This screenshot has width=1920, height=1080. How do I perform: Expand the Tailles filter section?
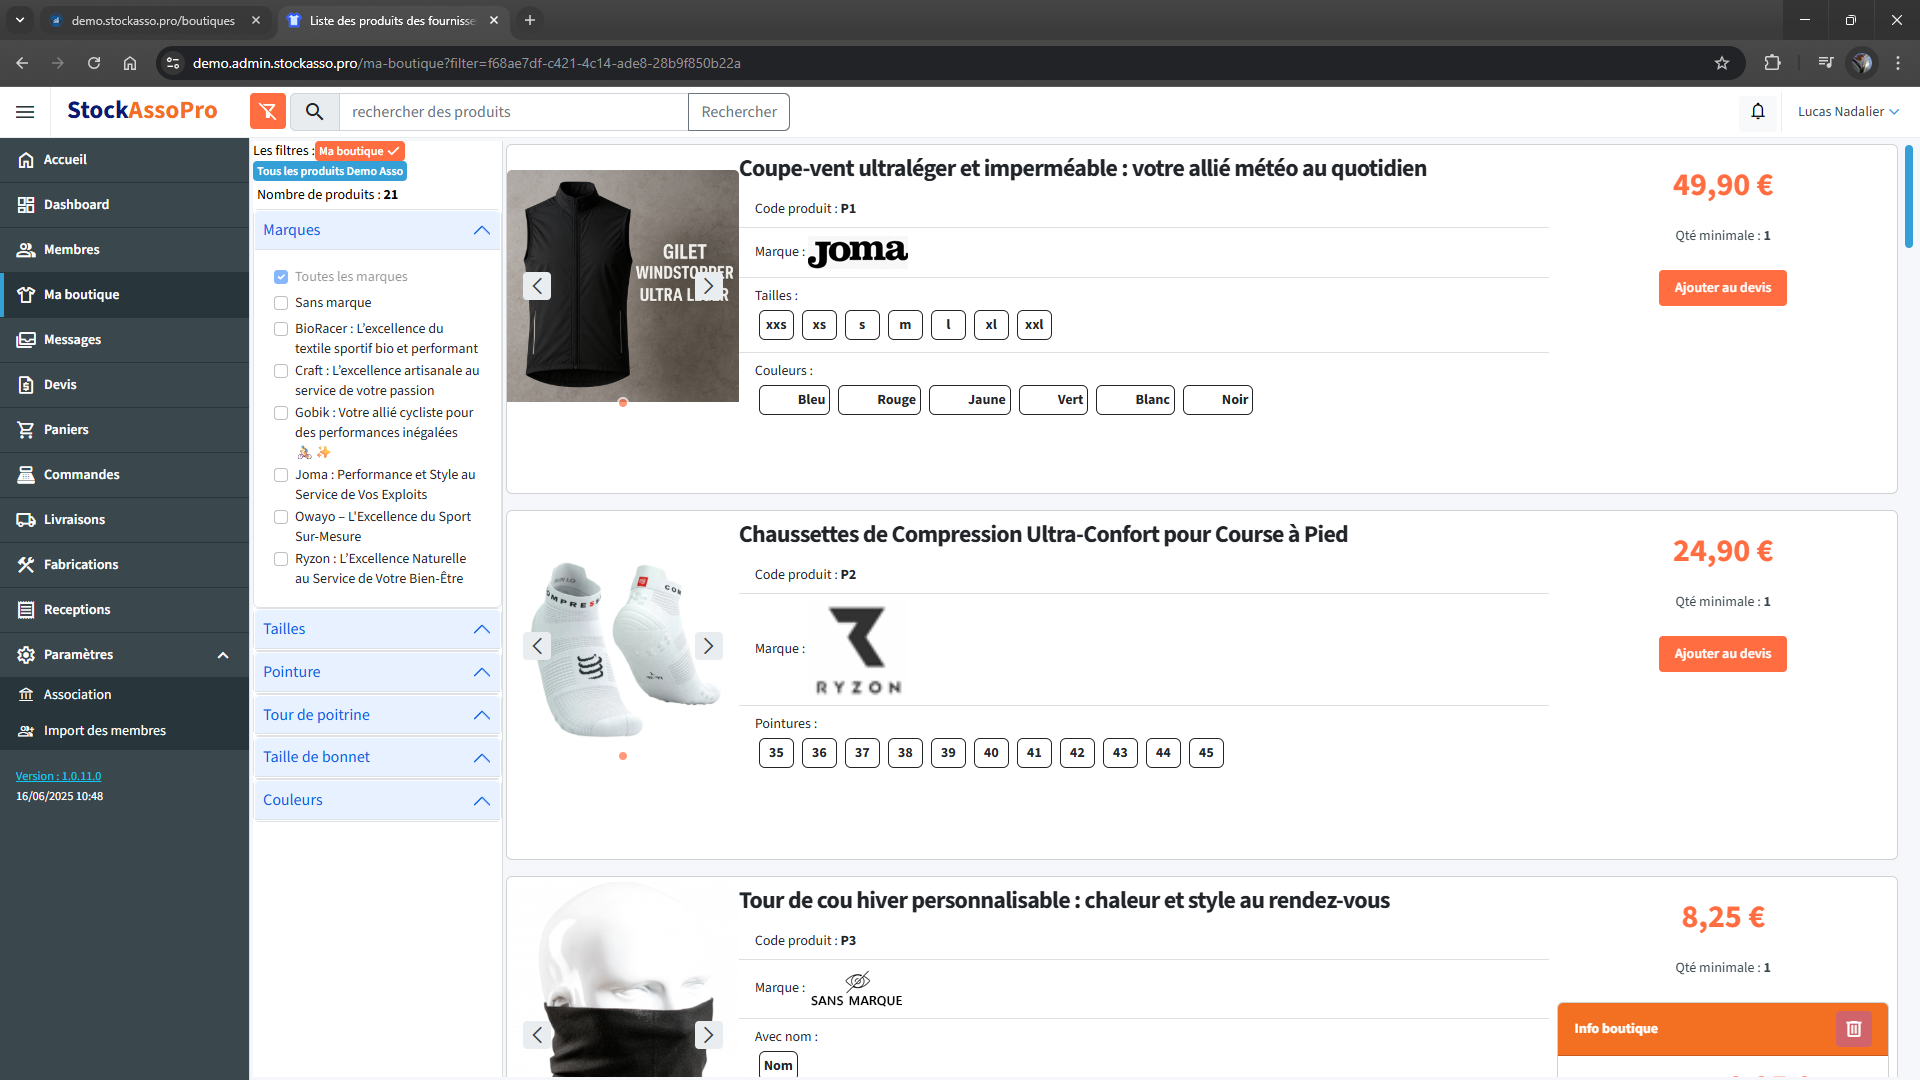point(377,629)
